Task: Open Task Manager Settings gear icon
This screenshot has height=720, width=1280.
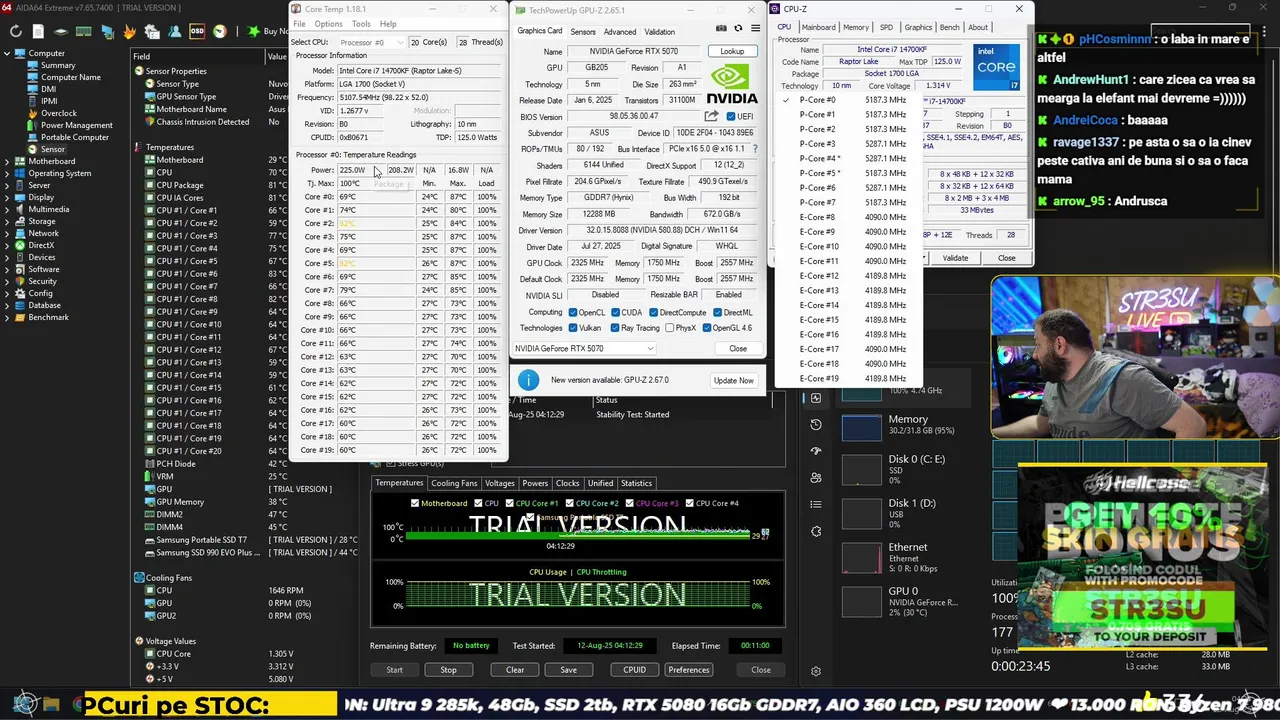Action: click(816, 671)
